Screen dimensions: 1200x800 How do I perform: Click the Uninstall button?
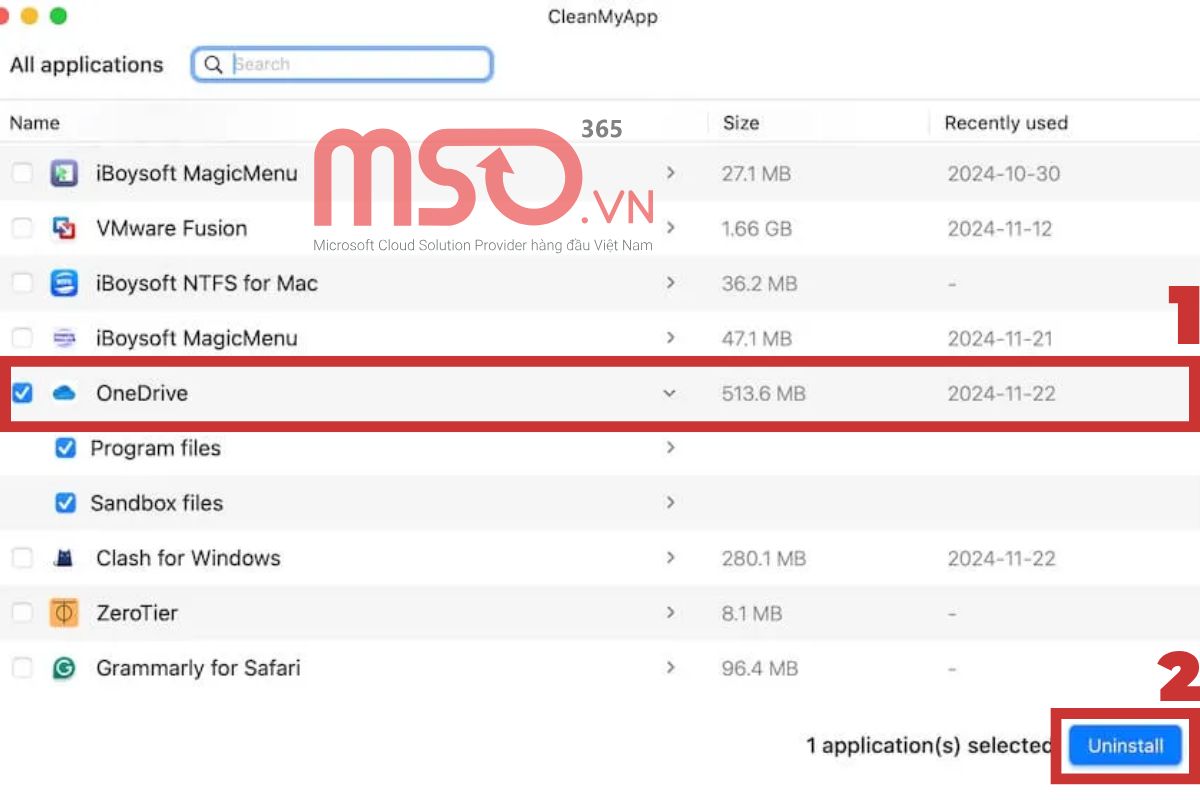click(x=1126, y=746)
